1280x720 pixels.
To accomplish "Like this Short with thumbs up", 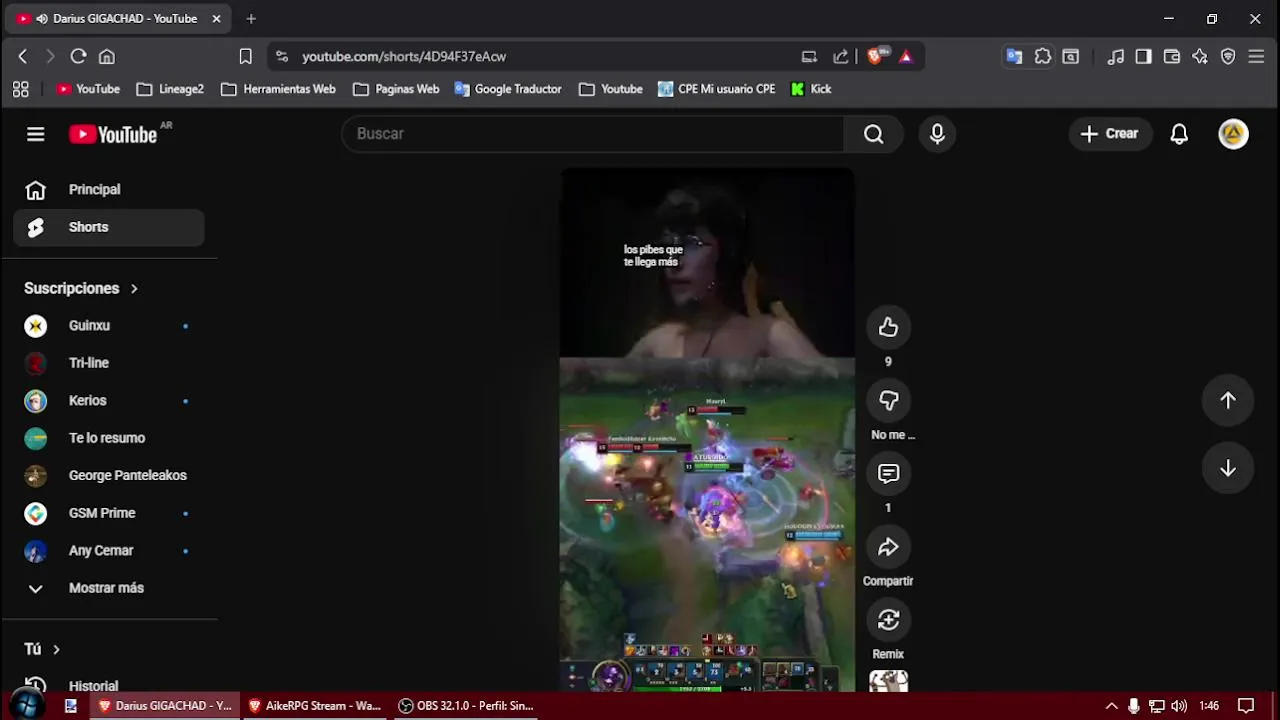I will pos(888,327).
